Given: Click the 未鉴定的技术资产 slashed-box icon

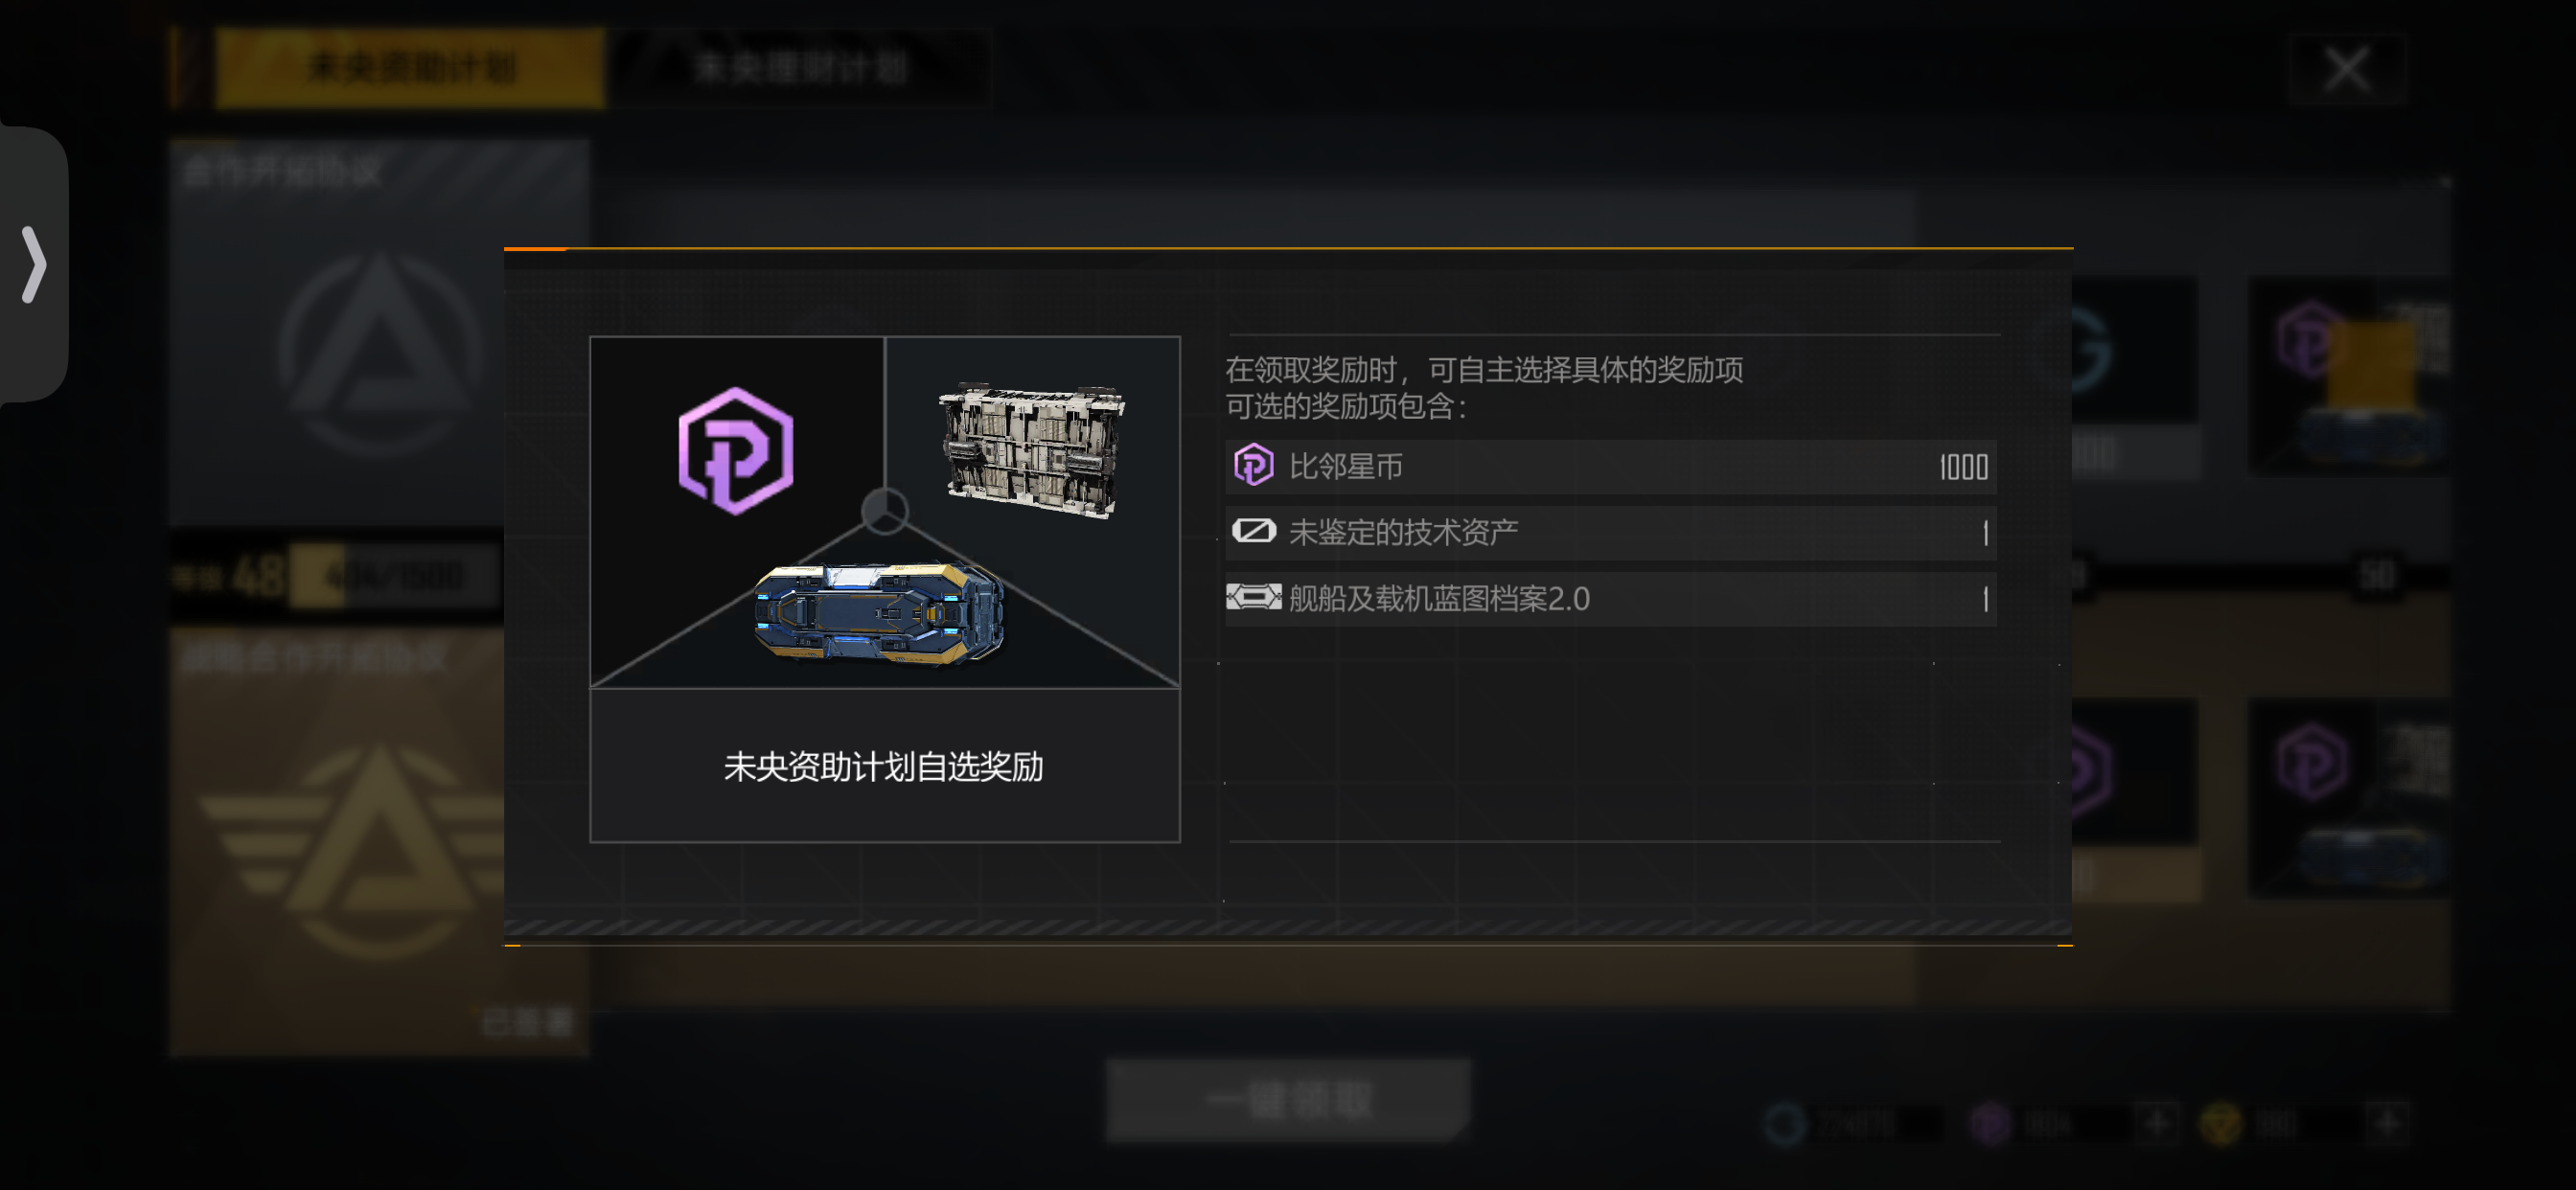Looking at the screenshot, I should click(x=1253, y=531).
